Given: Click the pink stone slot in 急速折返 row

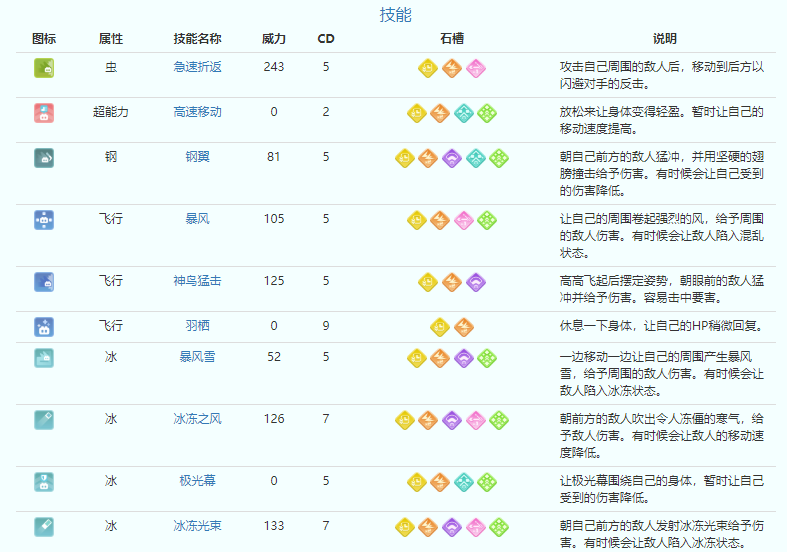Looking at the screenshot, I should pos(475,68).
